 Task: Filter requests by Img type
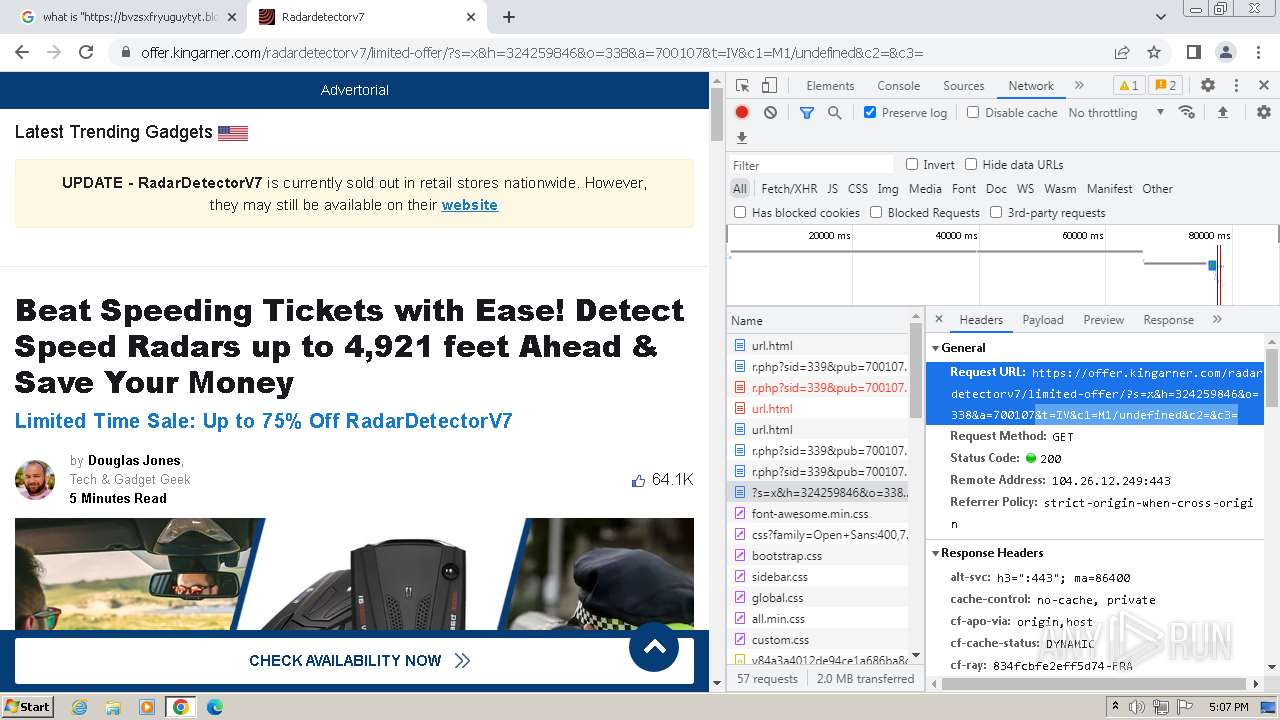(x=888, y=189)
